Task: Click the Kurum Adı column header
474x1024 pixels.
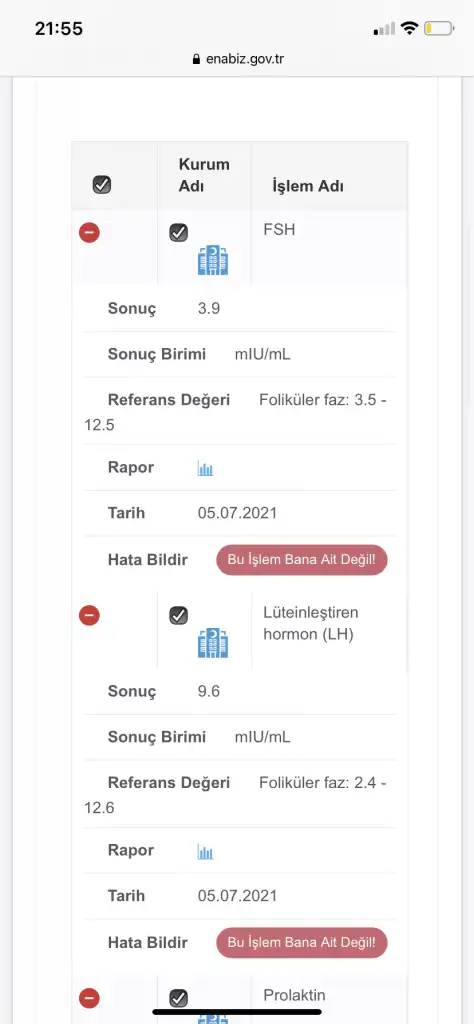Action: coord(204,175)
